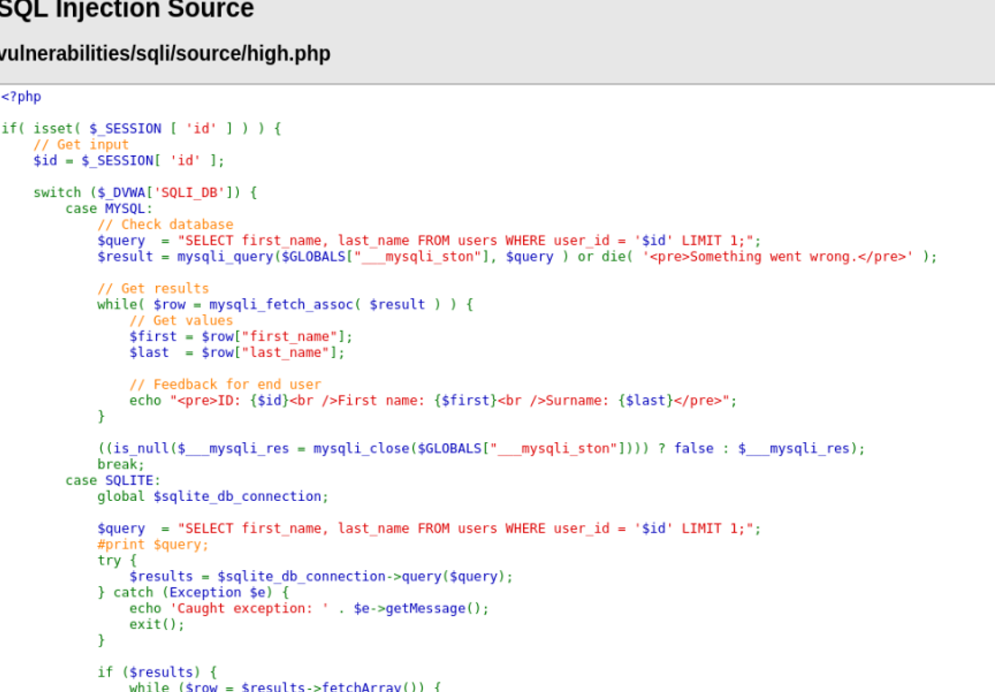Viewport: 995px width, 693px height.
Task: Click the $query SELECT line above #print $query
Action: tap(429, 529)
